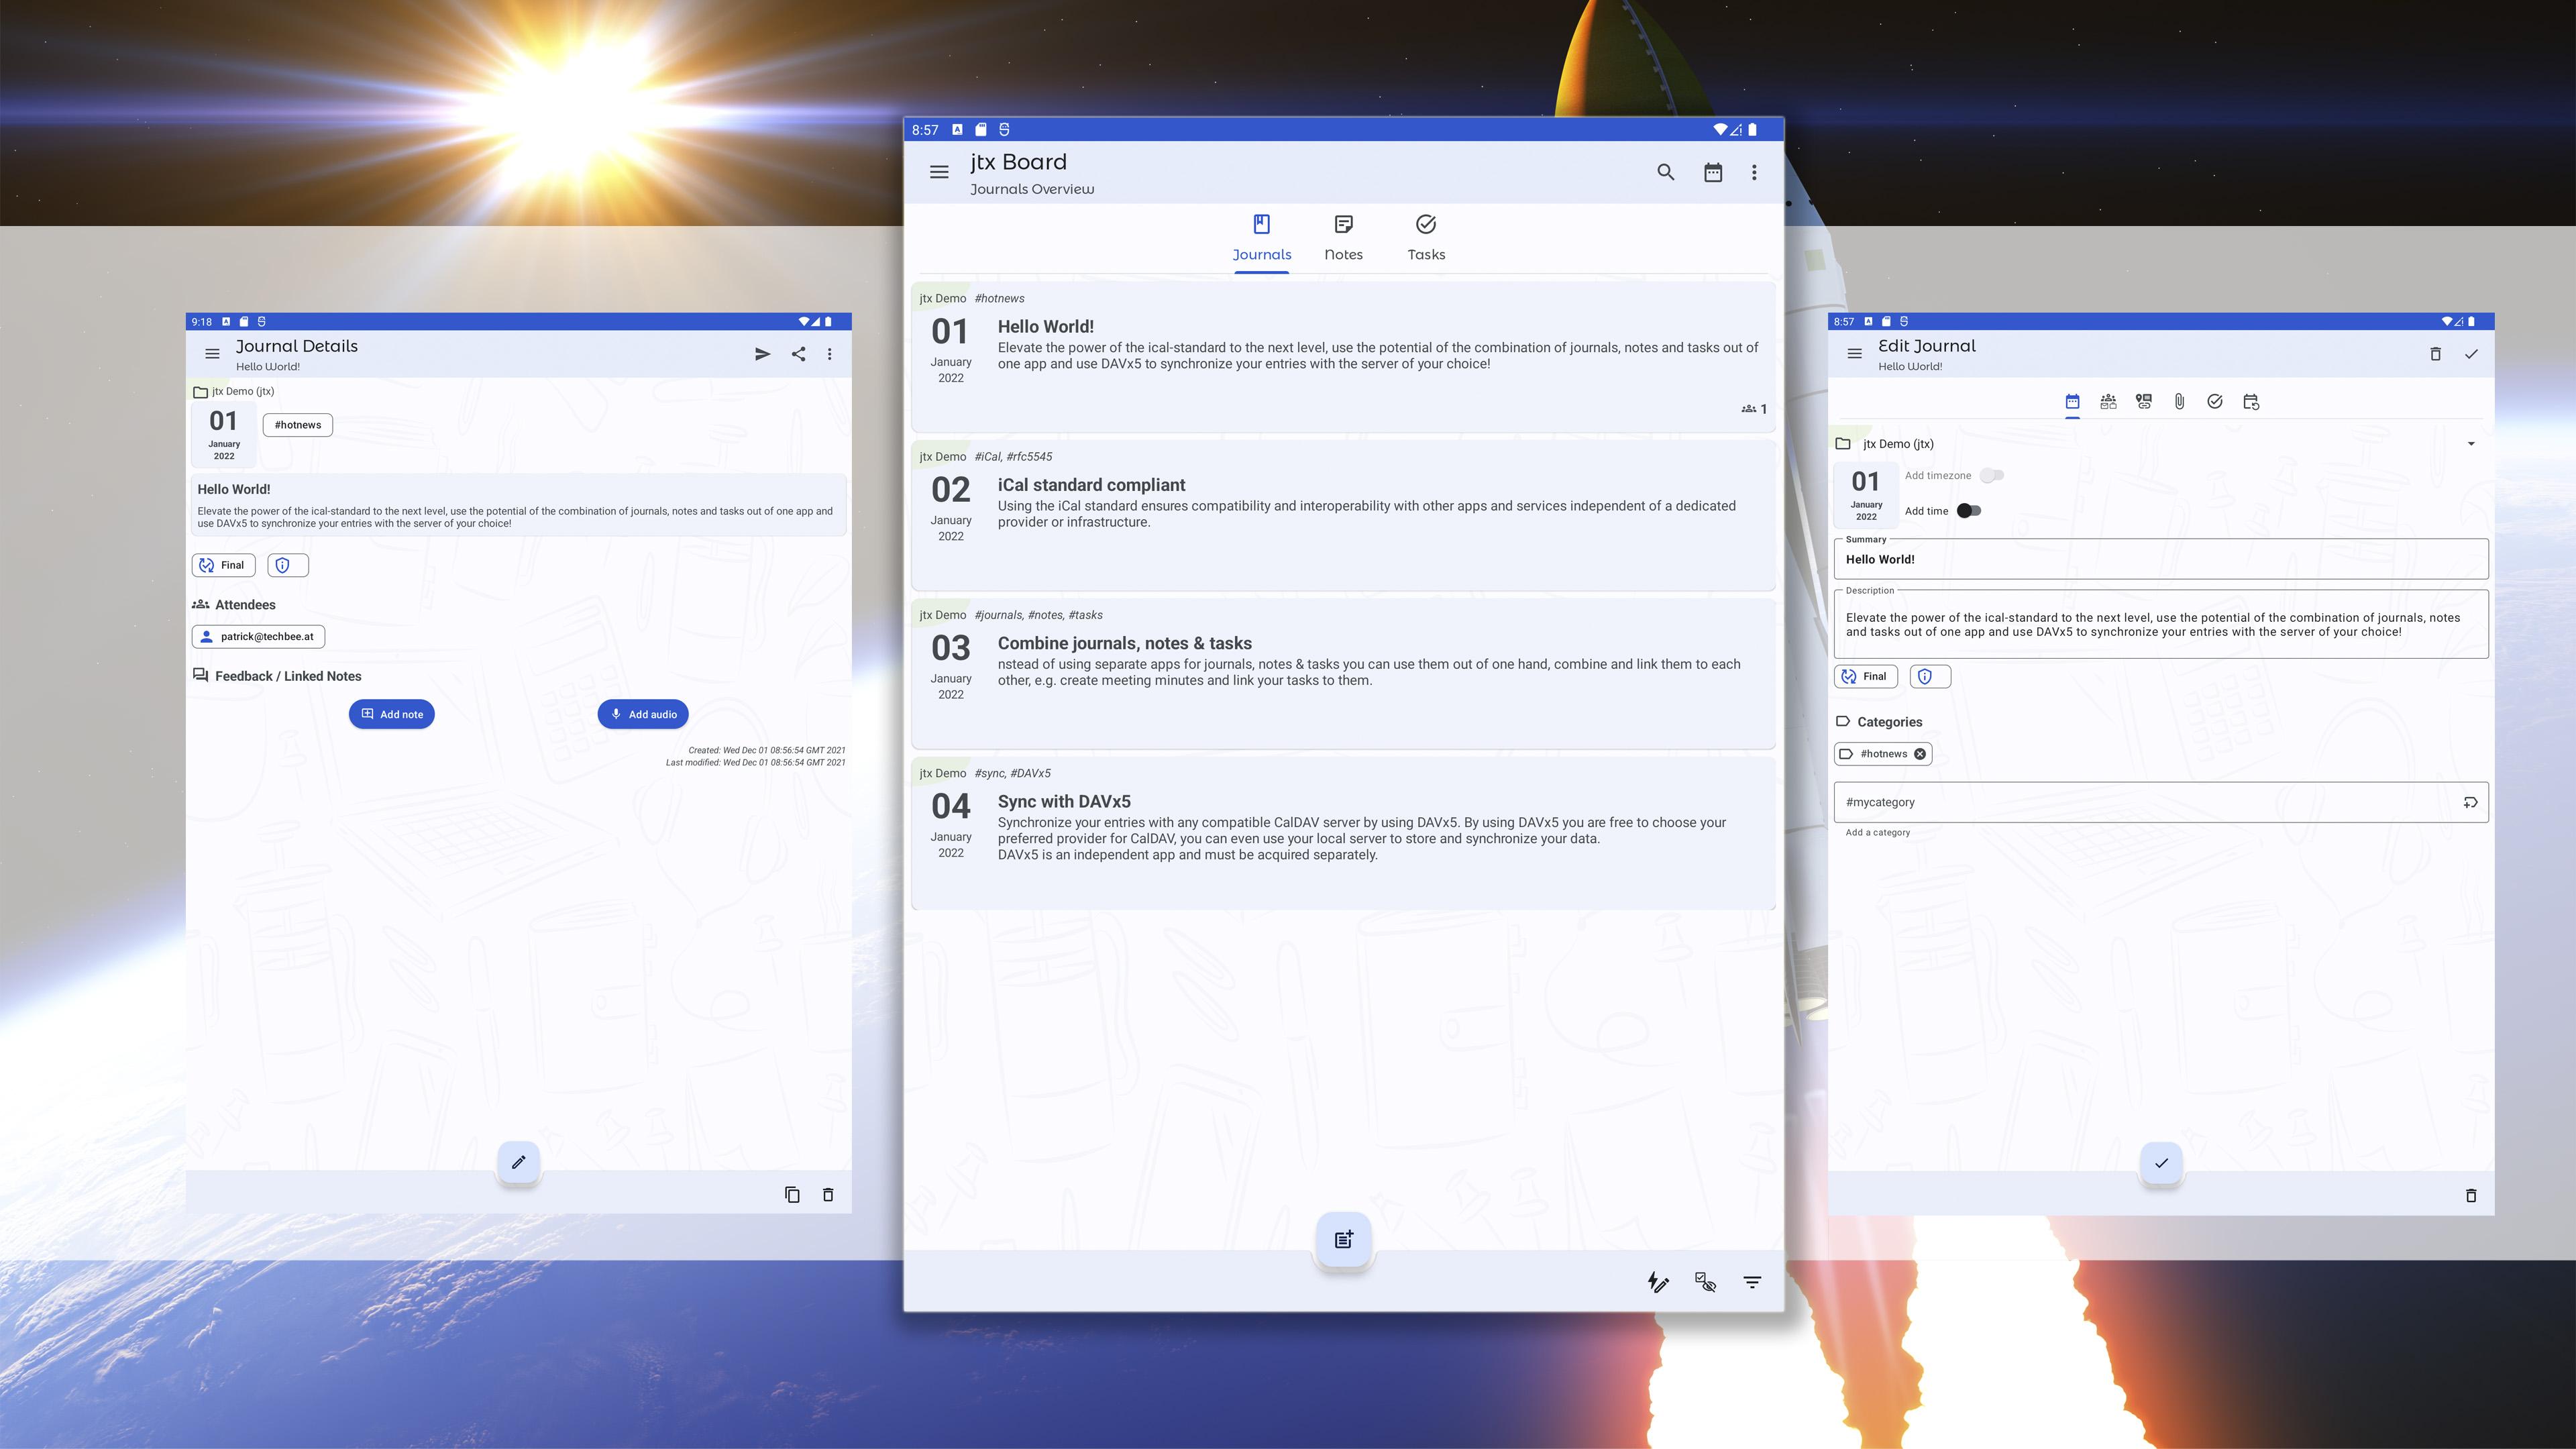Click the Add audio button
Screen dimensions: 2576x1449
coord(643,714)
